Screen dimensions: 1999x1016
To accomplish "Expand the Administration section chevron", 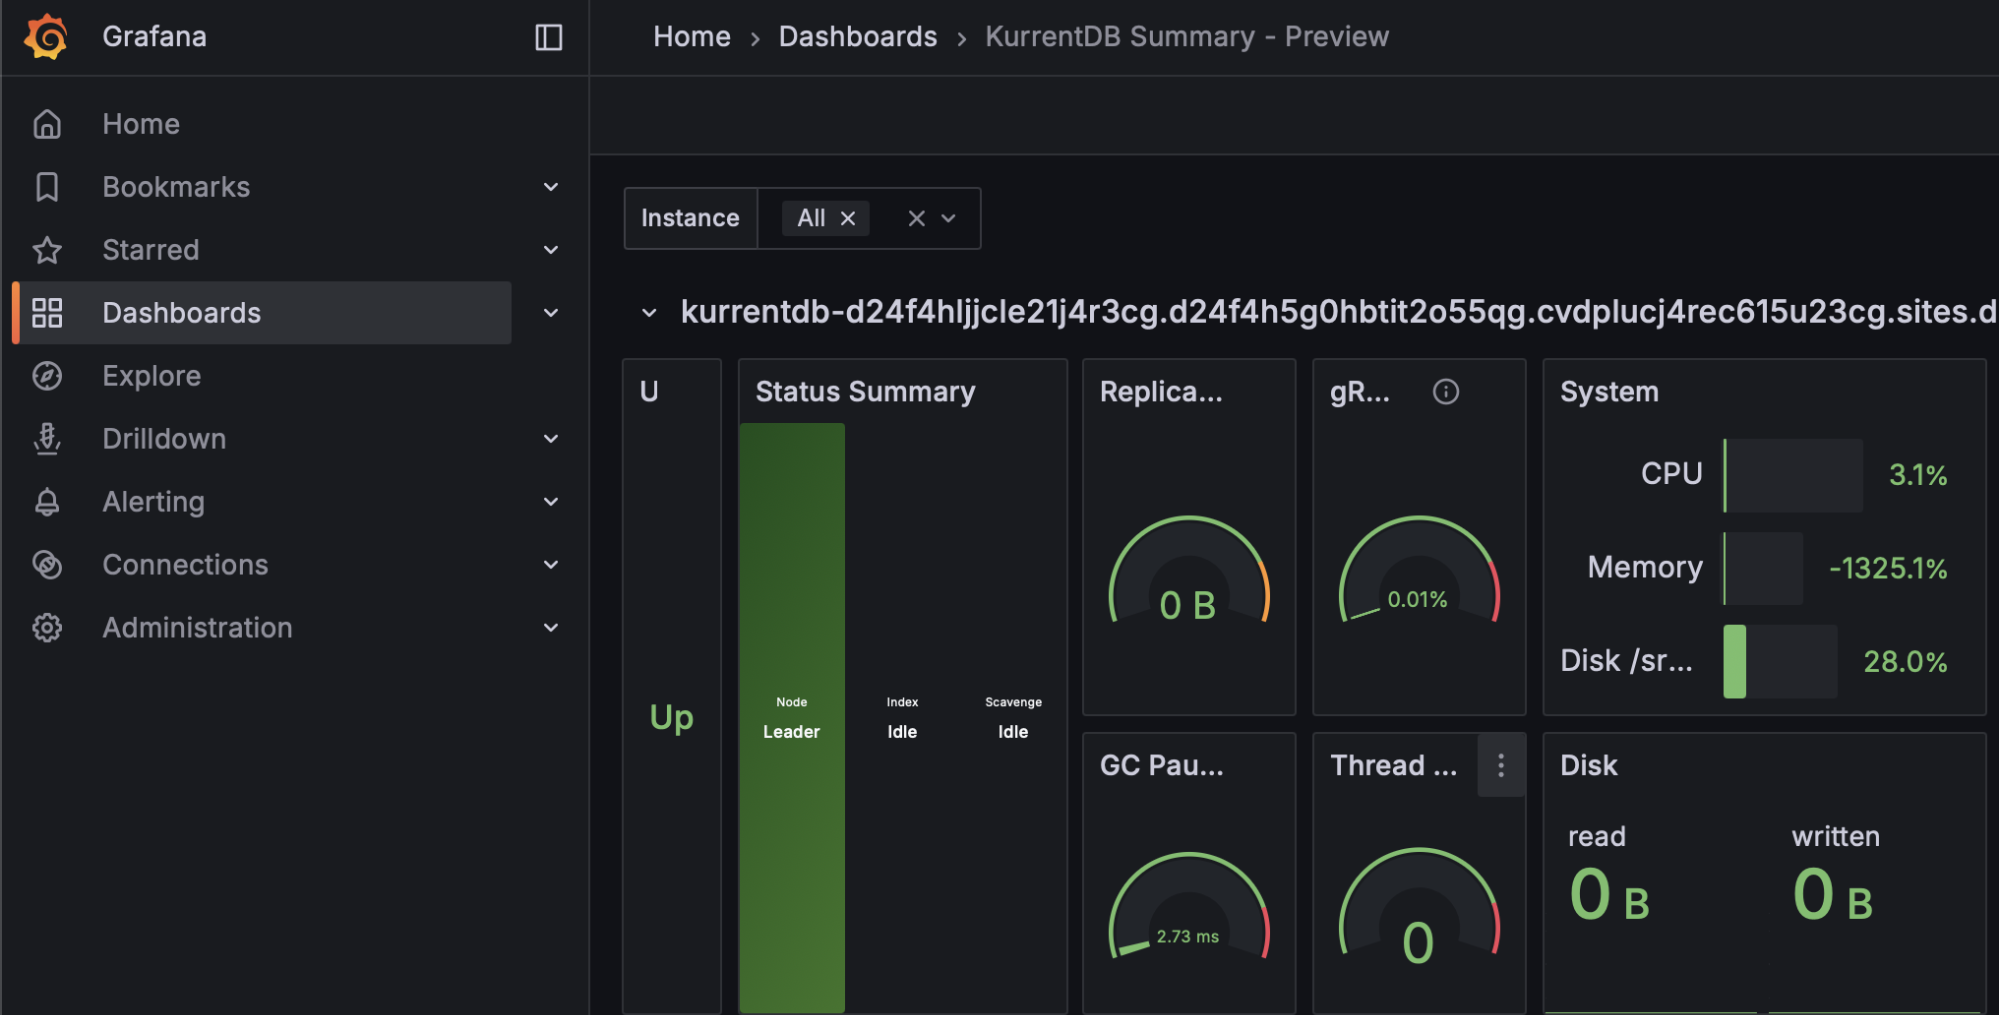I will 551,627.
